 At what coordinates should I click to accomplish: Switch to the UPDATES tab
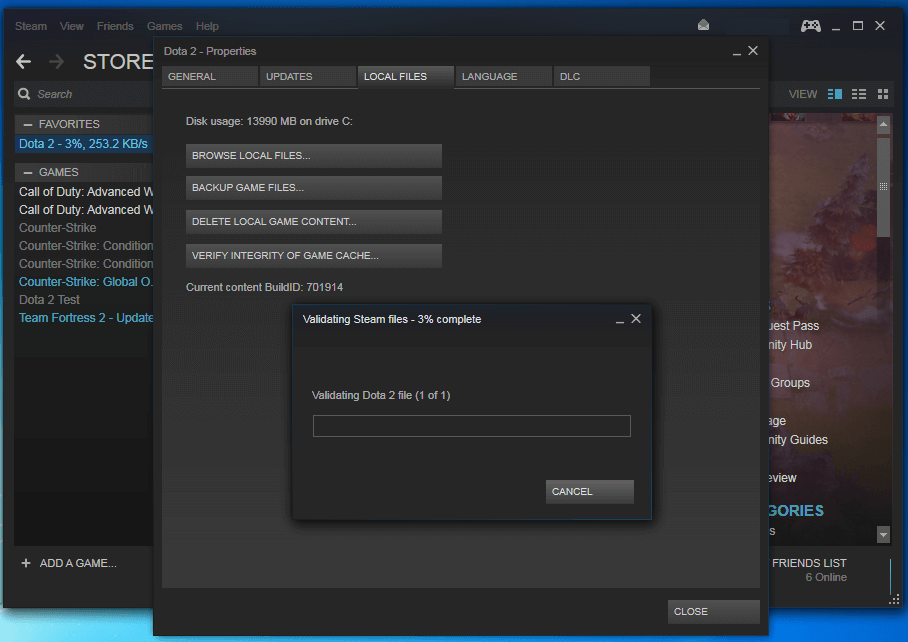pyautogui.click(x=307, y=76)
